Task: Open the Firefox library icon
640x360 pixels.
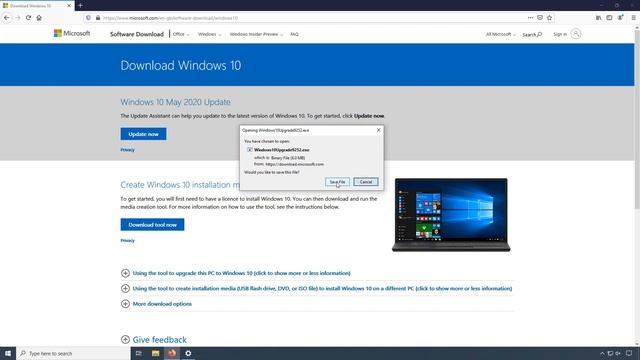Action: (x=598, y=18)
